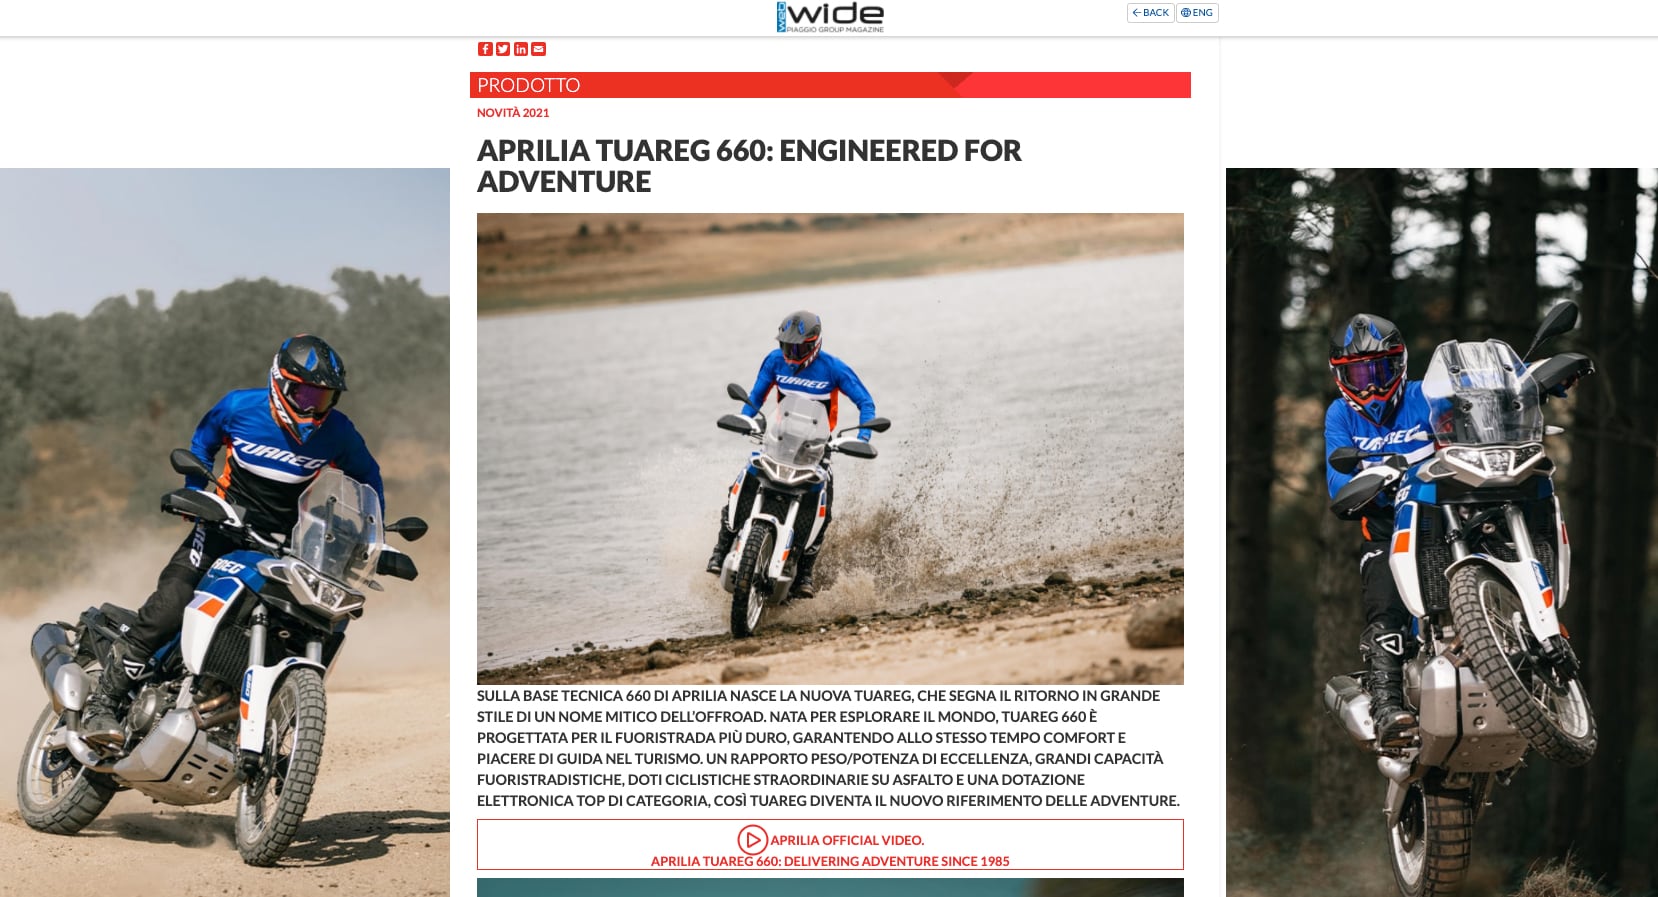Open the main photo of rider splashing water

[x=830, y=448]
